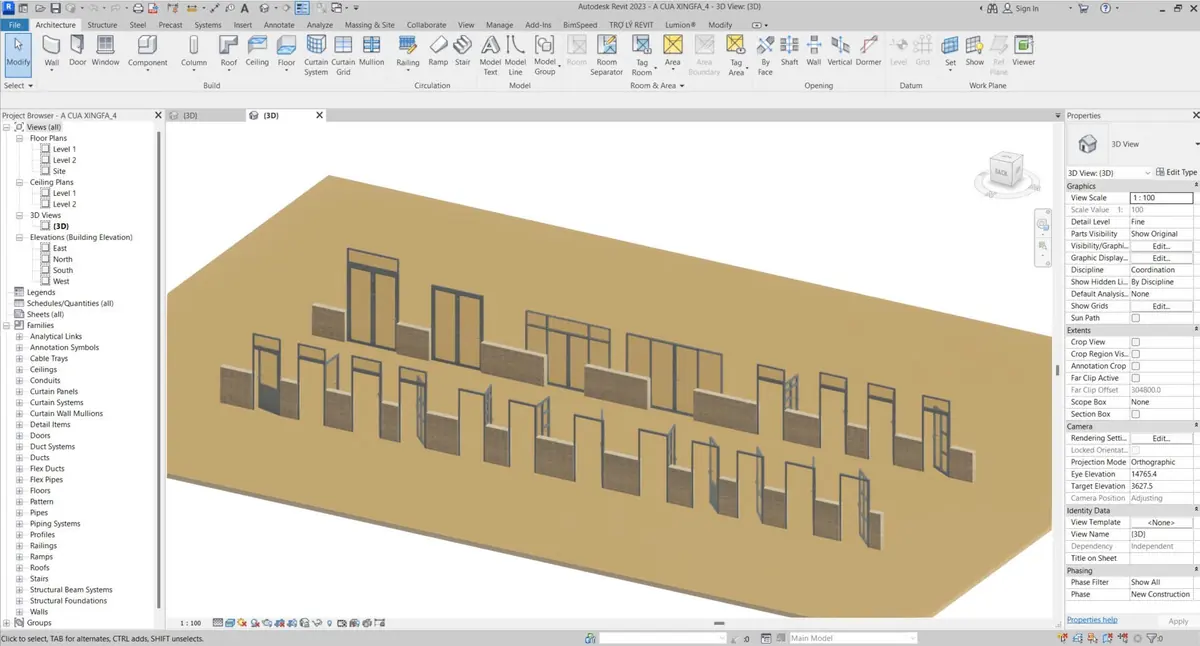Go to the Collaborate tab
The height and width of the screenshot is (646, 1200).
427,24
